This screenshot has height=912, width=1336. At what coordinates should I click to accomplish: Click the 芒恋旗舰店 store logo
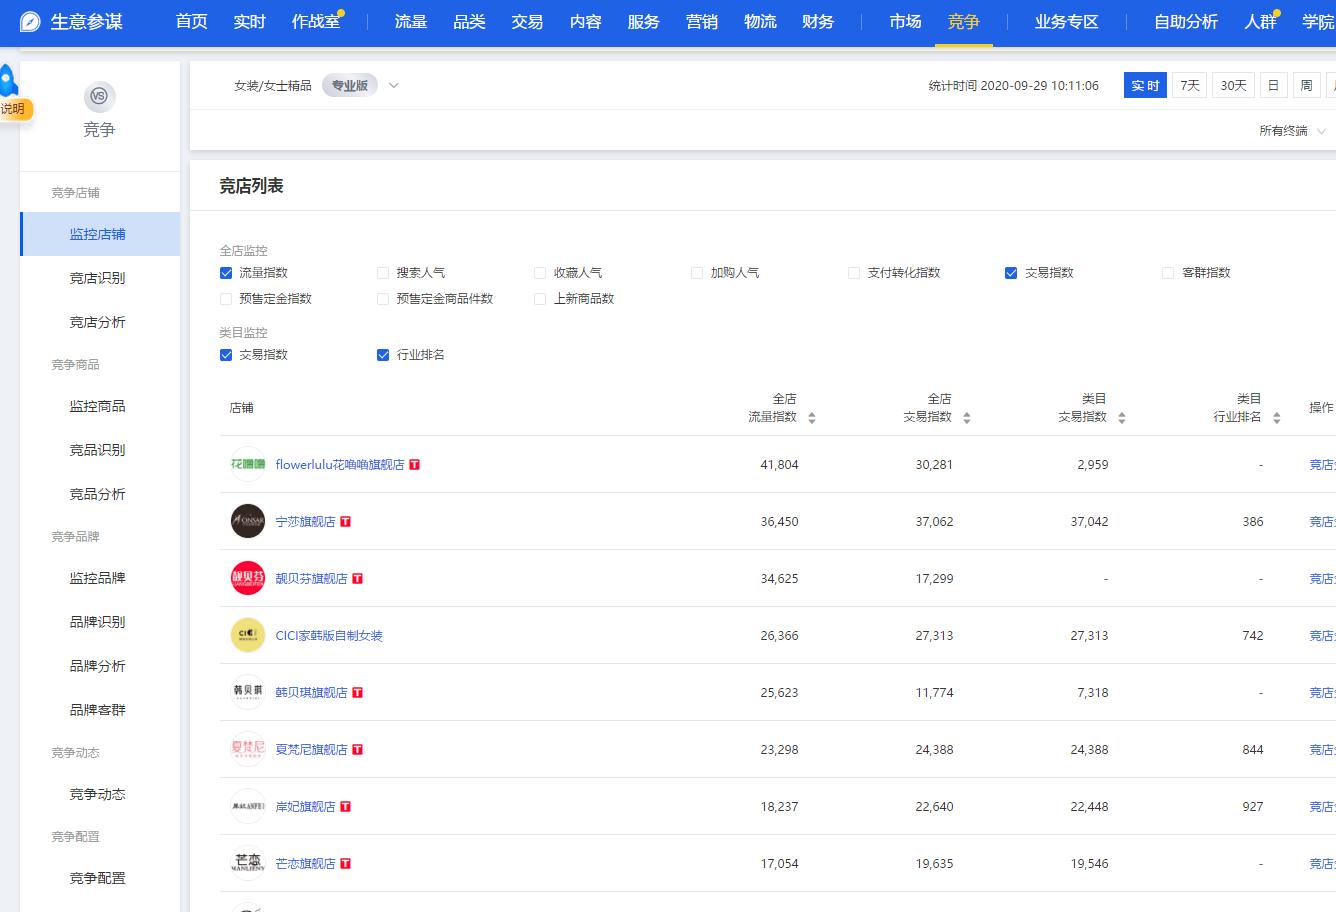(x=247, y=862)
